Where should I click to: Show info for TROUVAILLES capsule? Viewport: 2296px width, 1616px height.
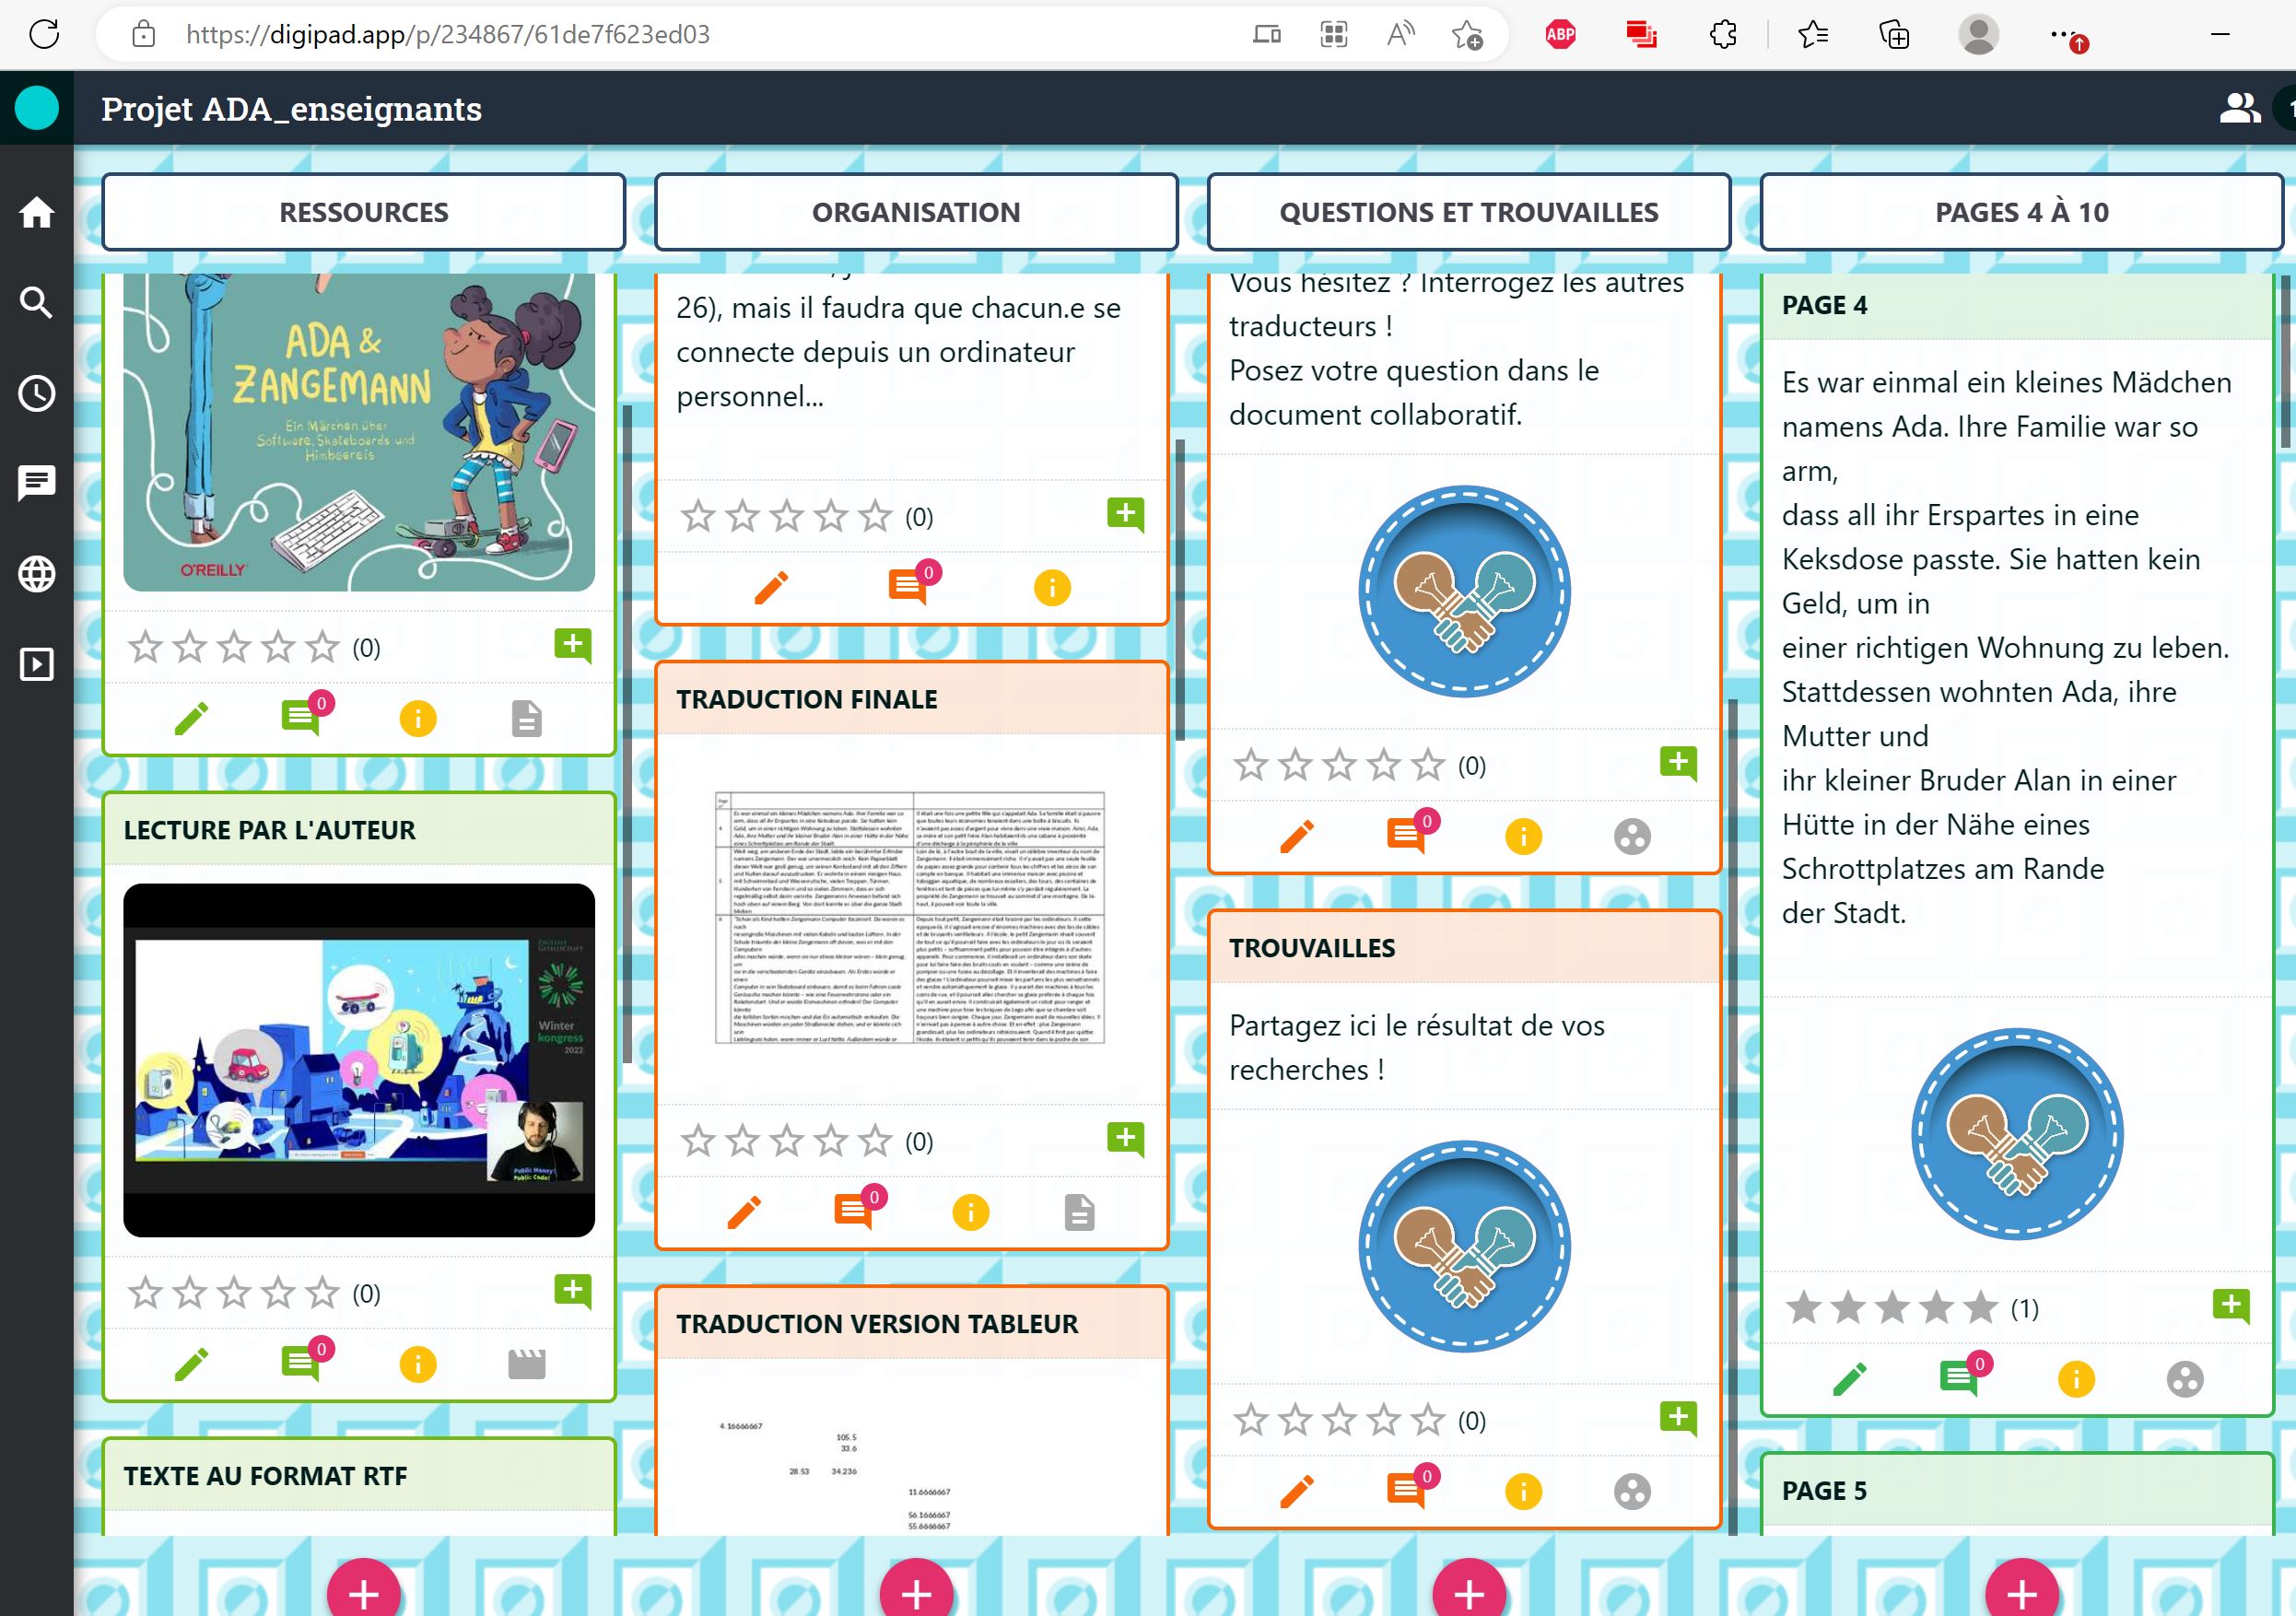point(1523,1491)
